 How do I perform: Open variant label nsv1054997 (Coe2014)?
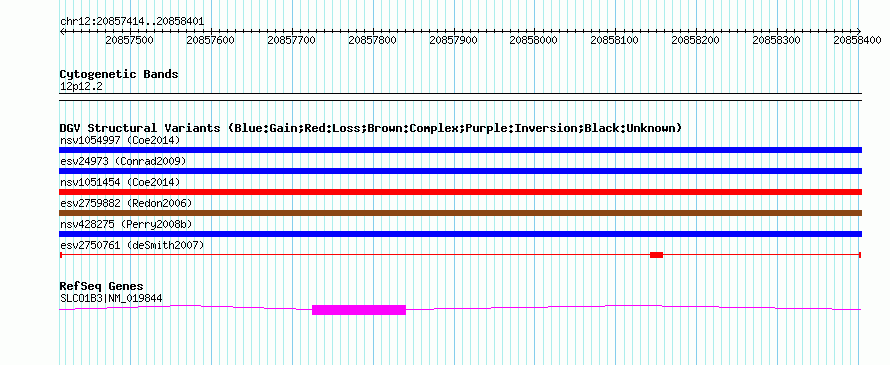coord(120,140)
